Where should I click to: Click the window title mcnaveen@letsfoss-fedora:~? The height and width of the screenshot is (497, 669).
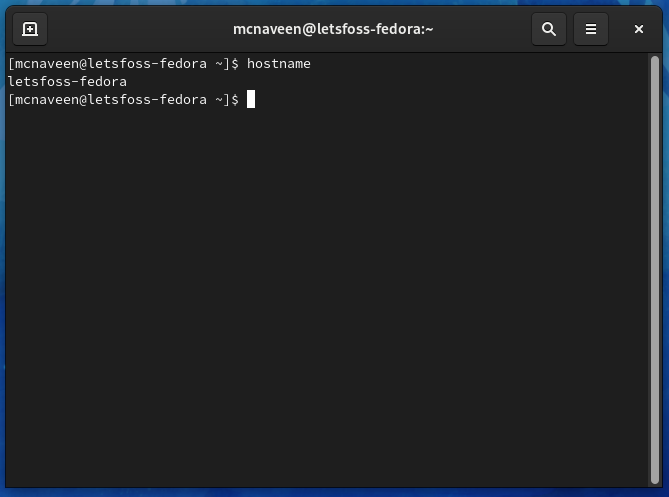[x=333, y=29]
